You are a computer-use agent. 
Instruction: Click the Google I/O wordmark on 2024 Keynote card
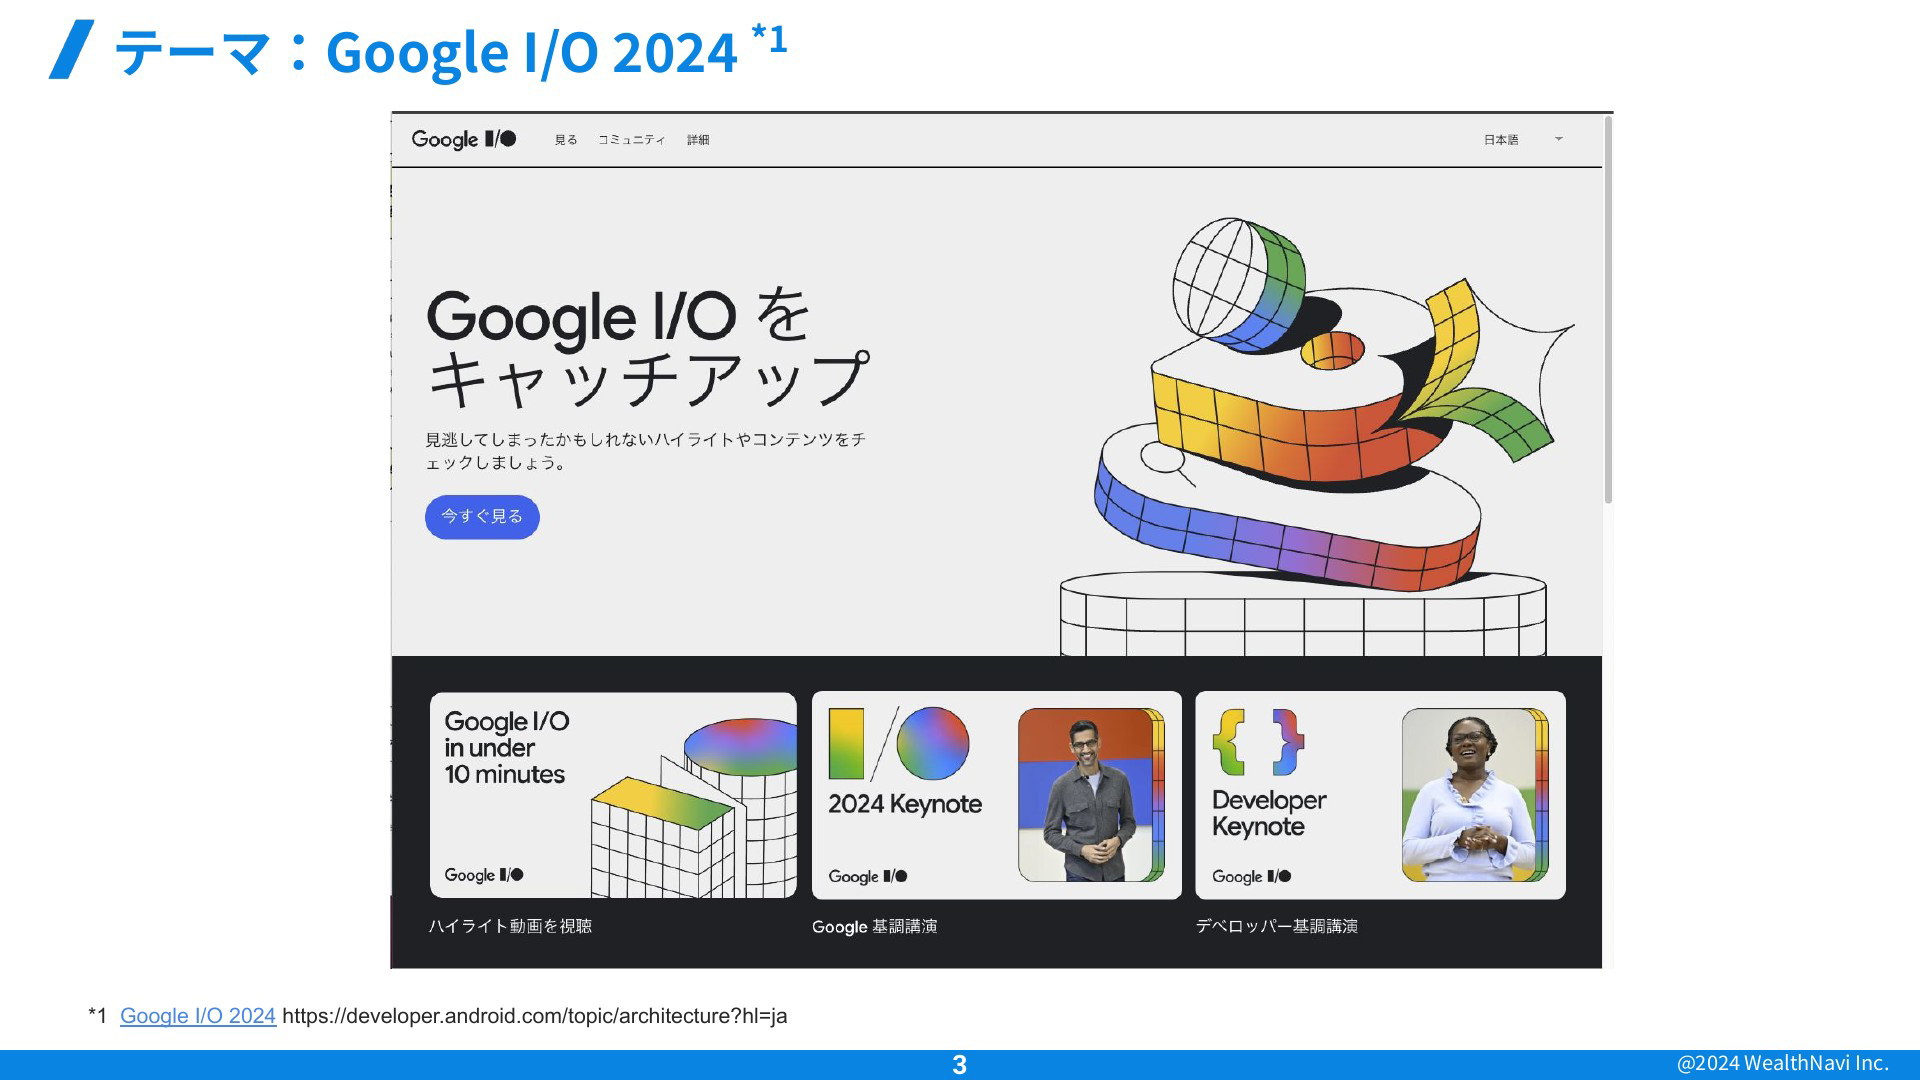coord(868,876)
